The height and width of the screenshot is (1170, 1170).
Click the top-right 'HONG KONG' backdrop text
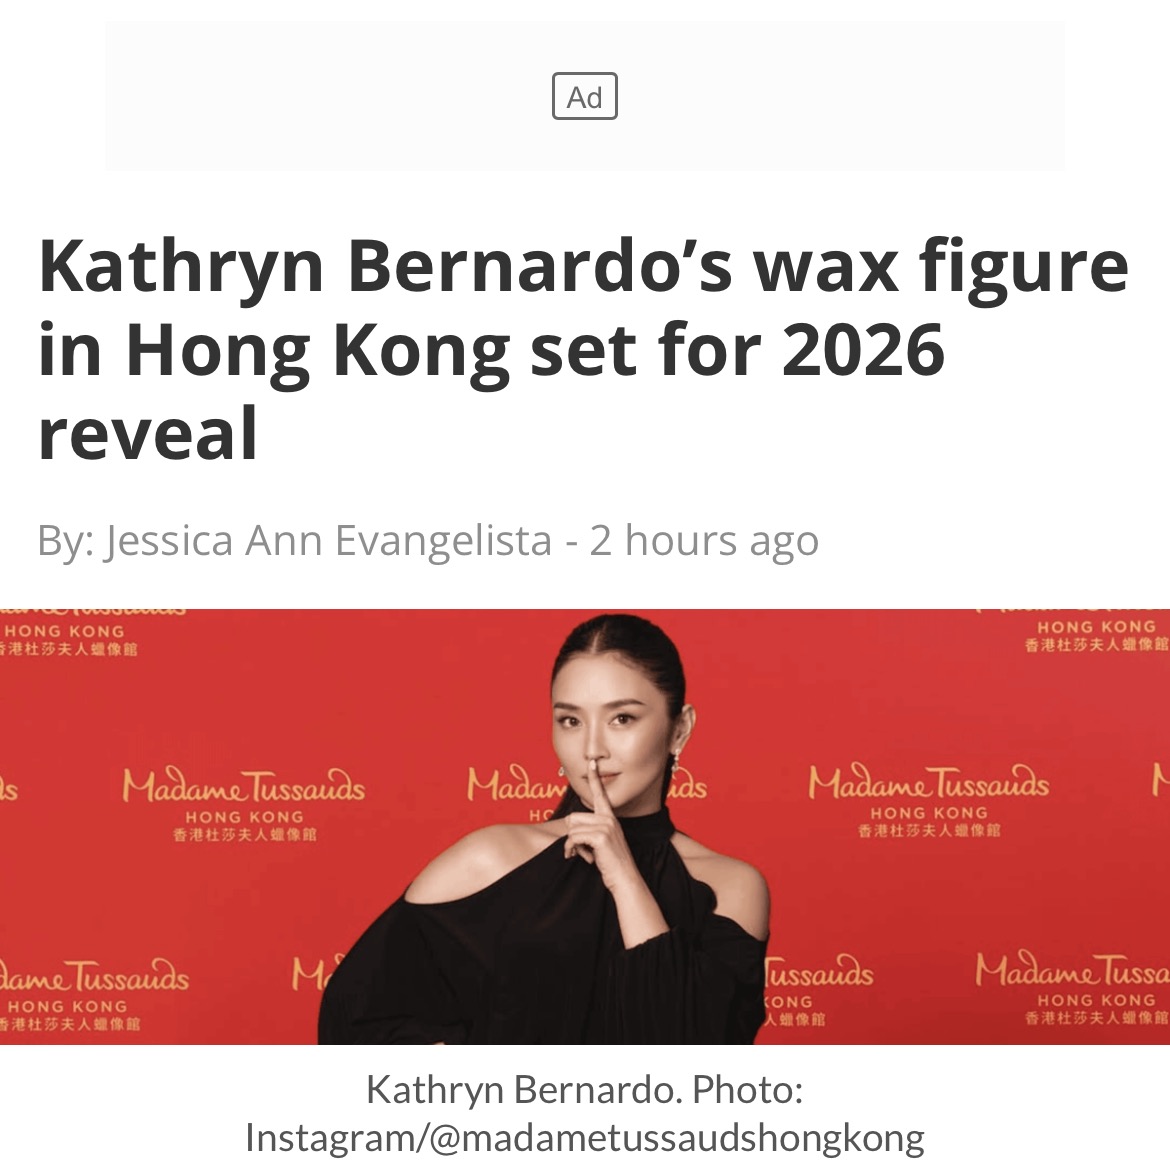pos(1096,627)
